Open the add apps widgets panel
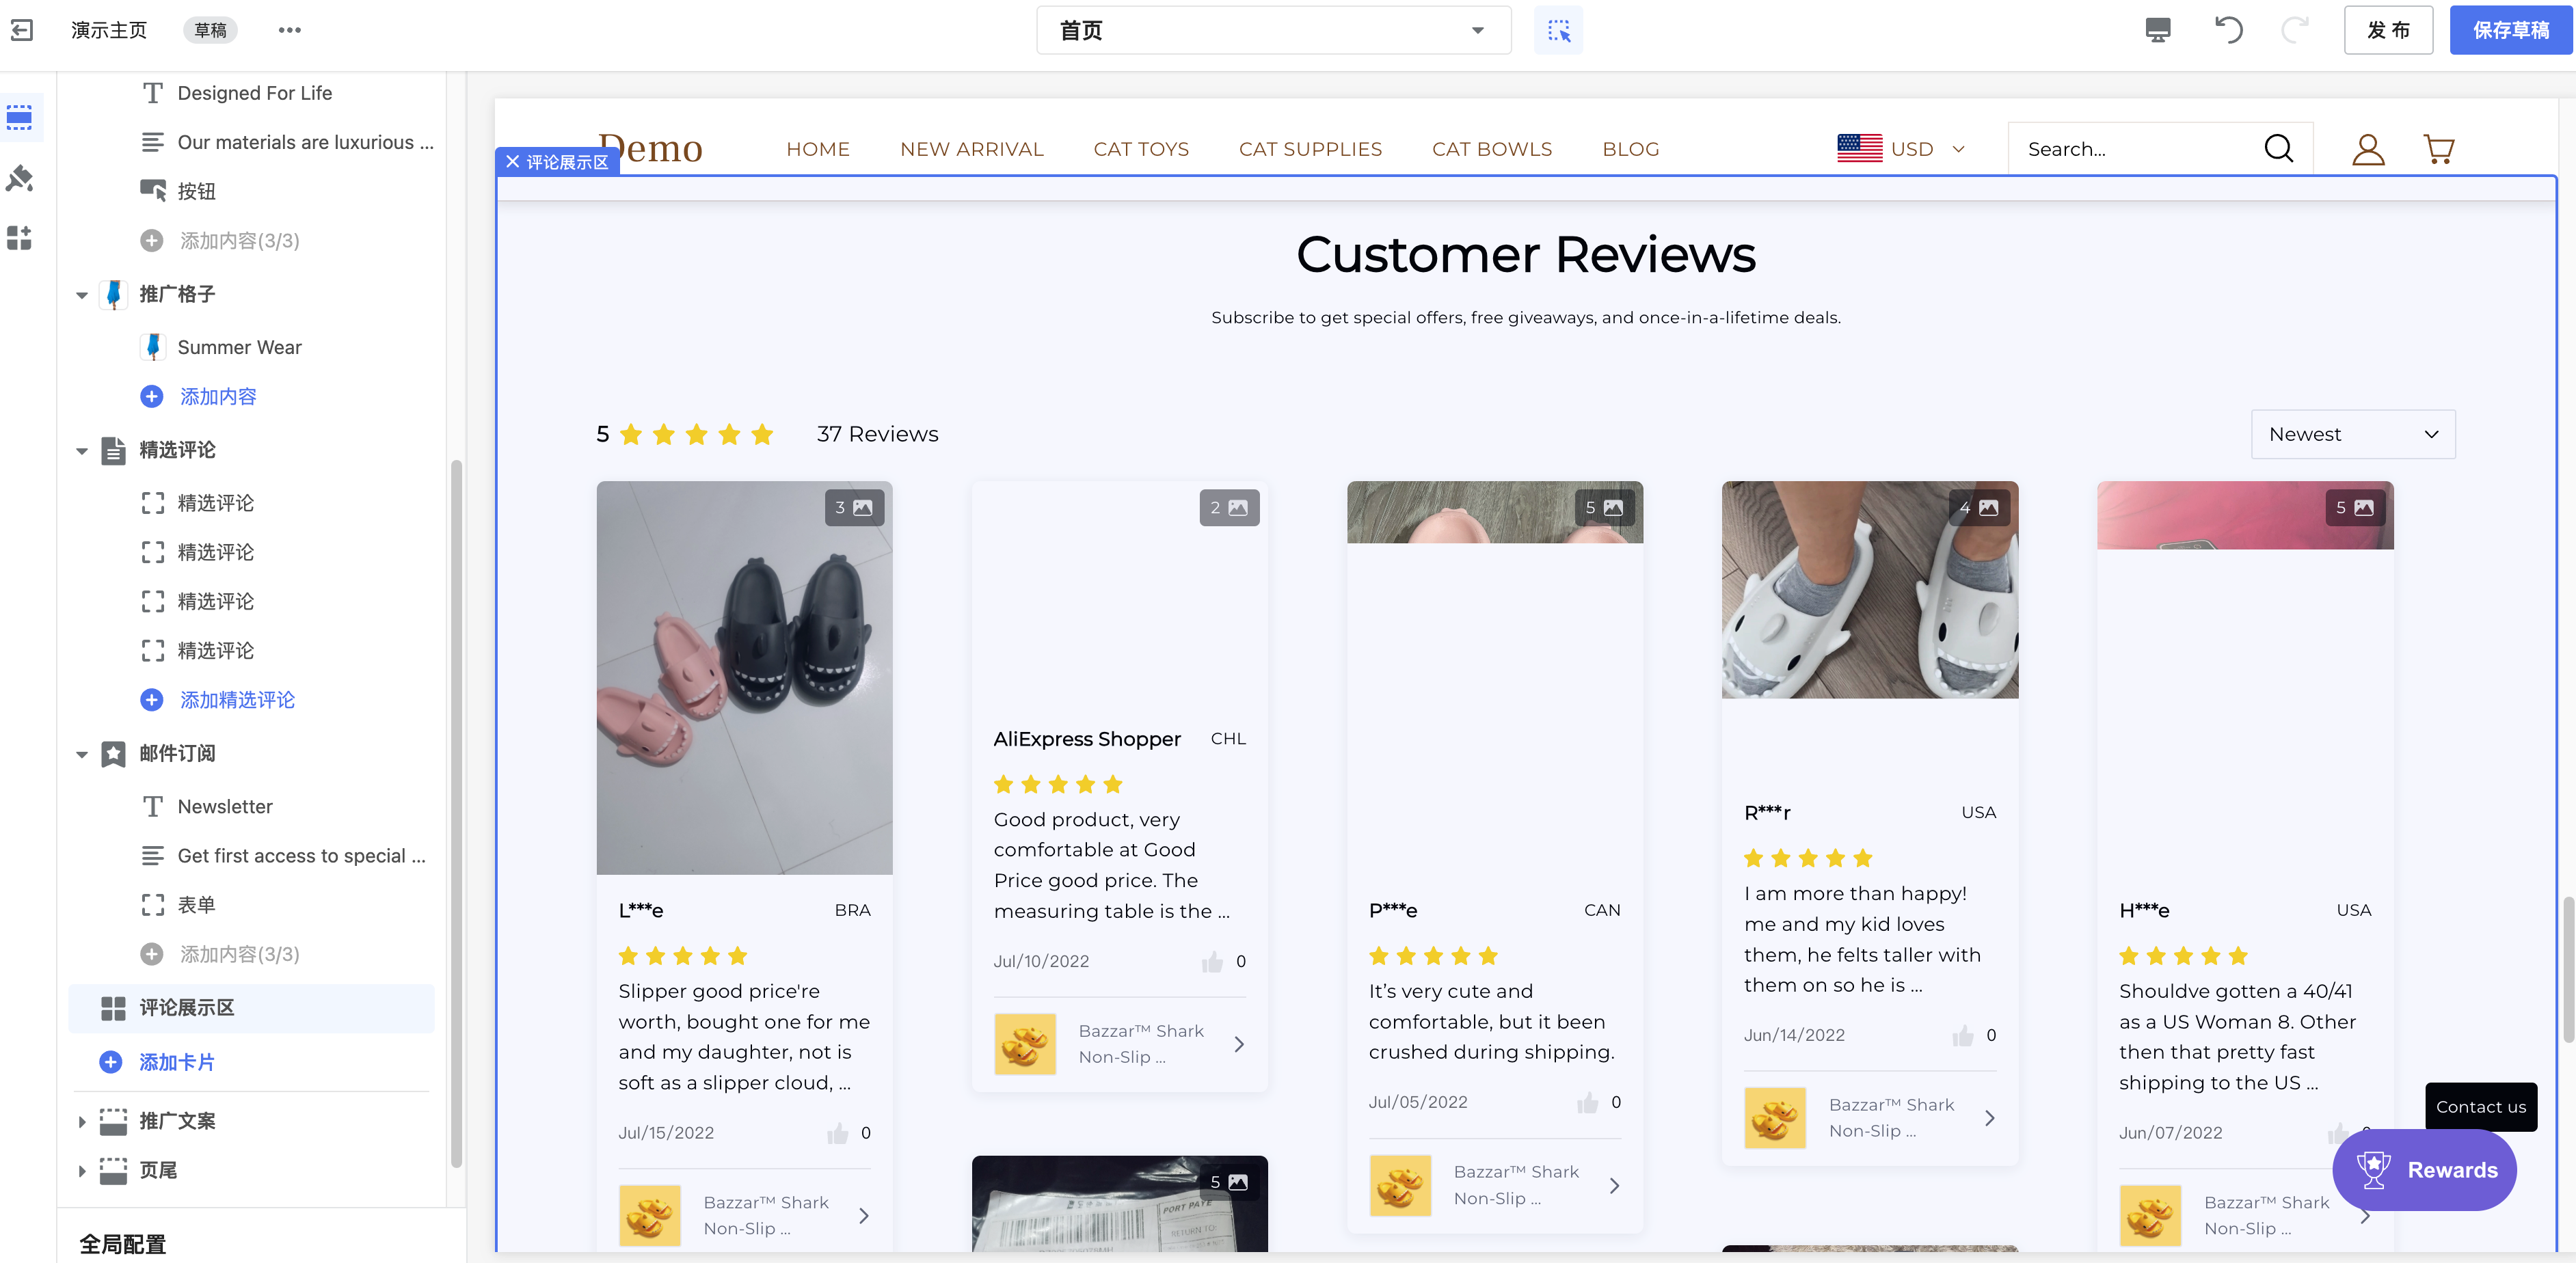This screenshot has height=1263, width=2576. click(x=20, y=237)
